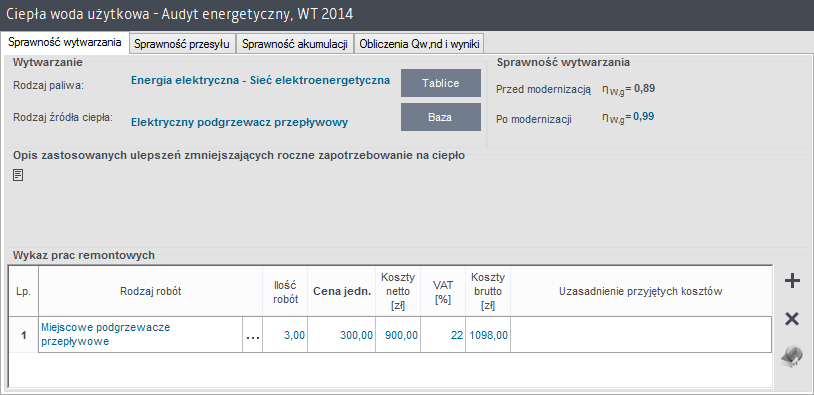Click the Cena jedn. column header
The width and height of the screenshot is (814, 395).
[342, 291]
